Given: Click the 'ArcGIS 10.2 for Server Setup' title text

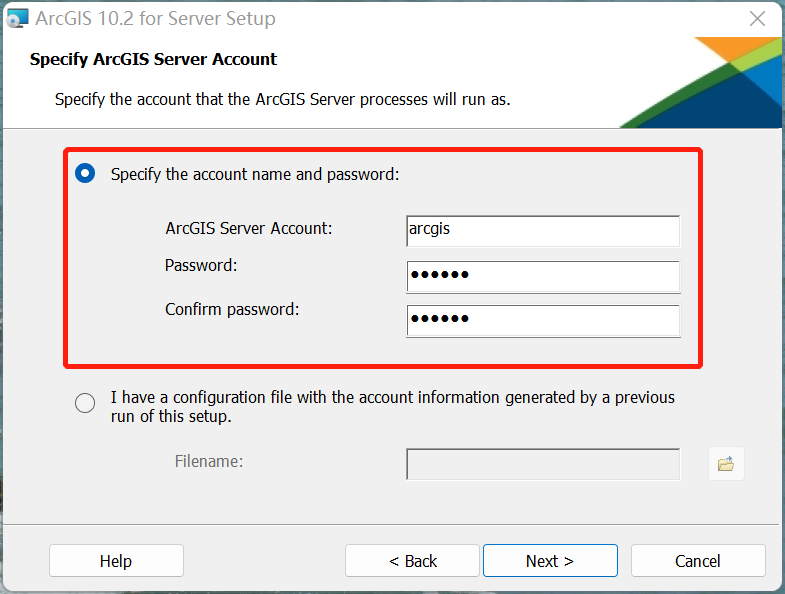Looking at the screenshot, I should [x=155, y=19].
